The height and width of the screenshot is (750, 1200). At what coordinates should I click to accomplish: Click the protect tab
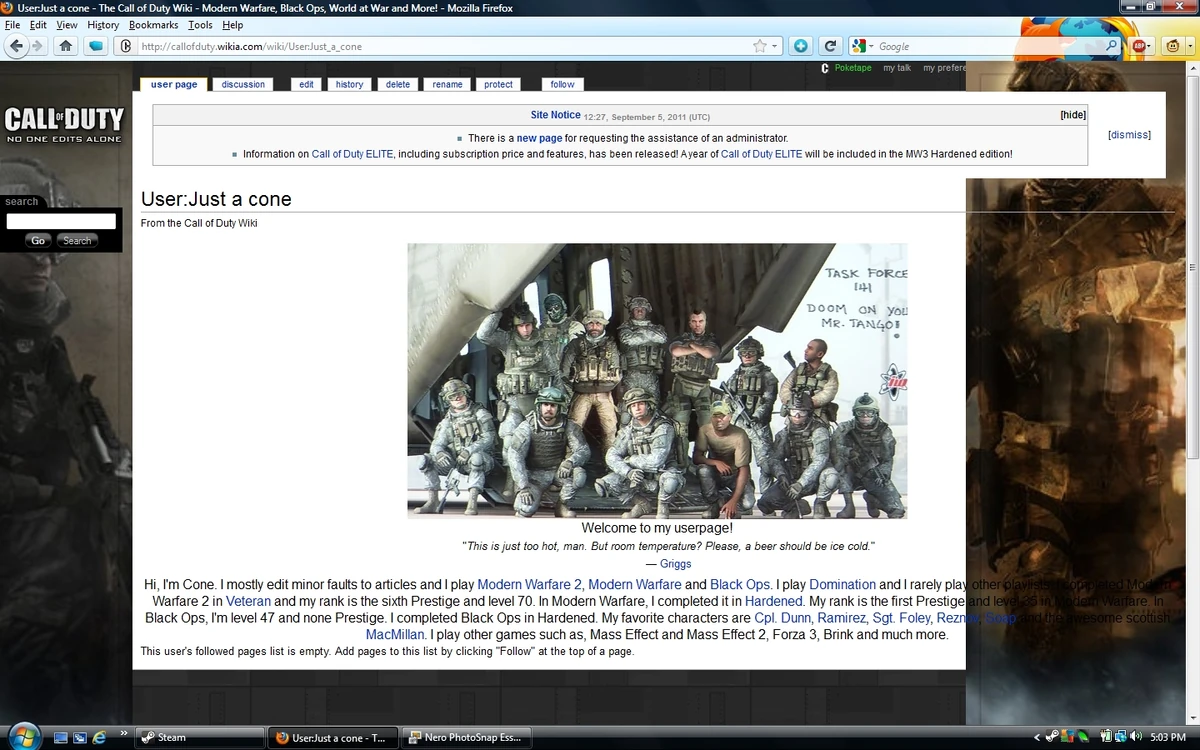click(498, 84)
